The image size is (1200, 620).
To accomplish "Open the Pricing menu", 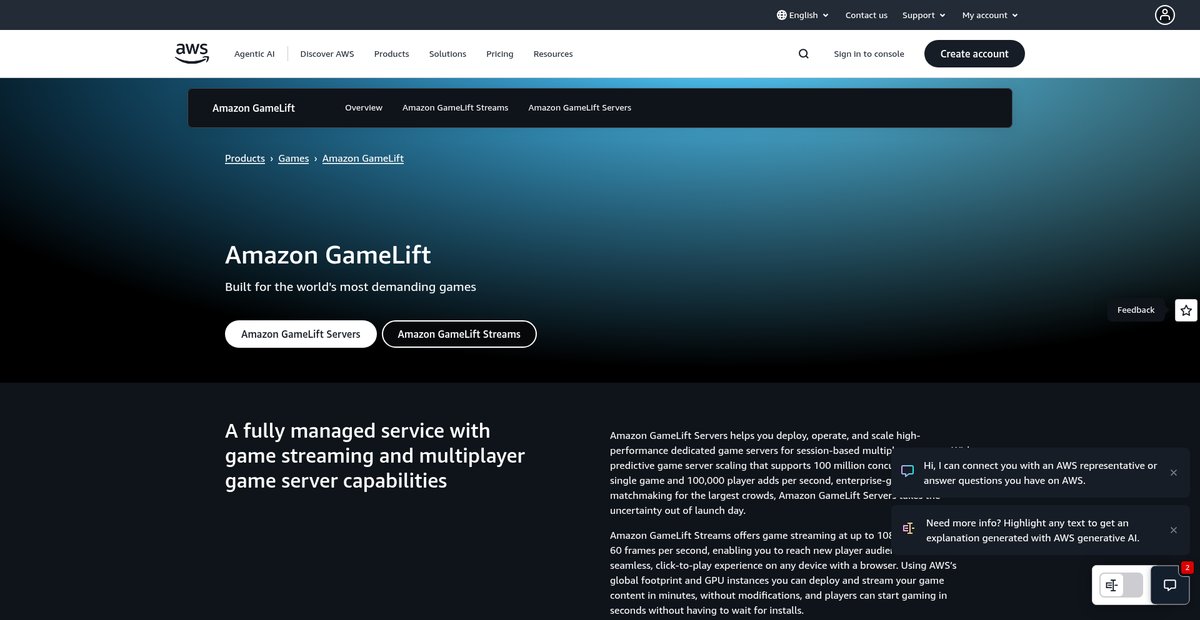I will (x=500, y=54).
